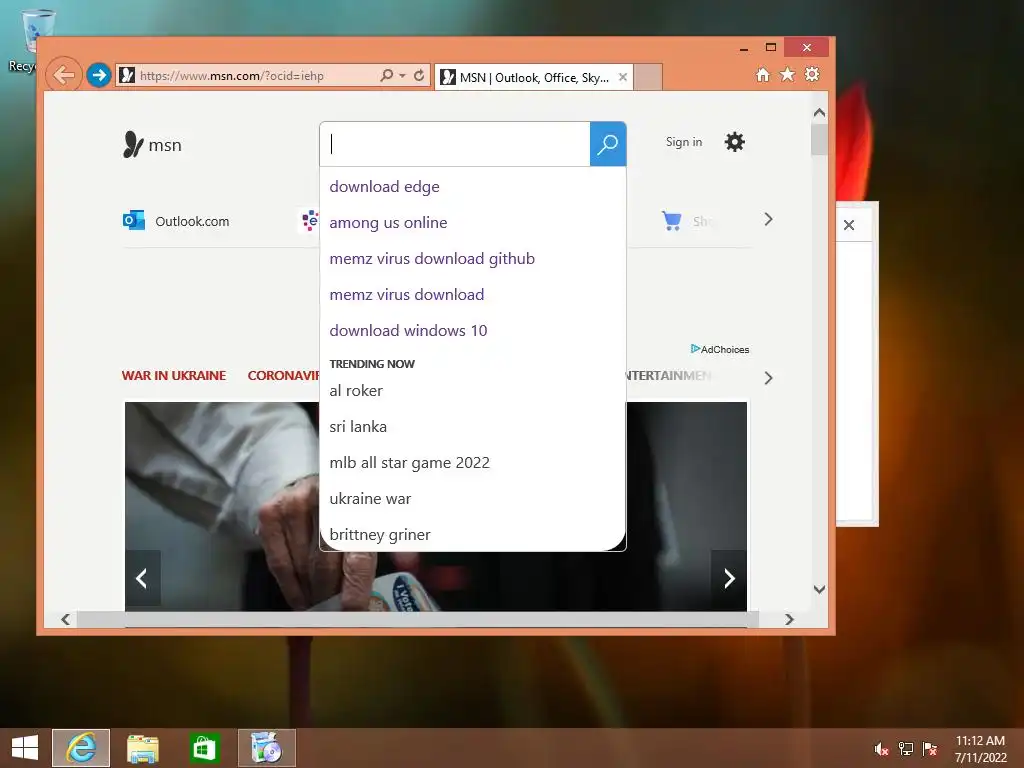The height and width of the screenshot is (768, 1024).
Task: Click the blue search magnifier button
Action: pyautogui.click(x=608, y=144)
